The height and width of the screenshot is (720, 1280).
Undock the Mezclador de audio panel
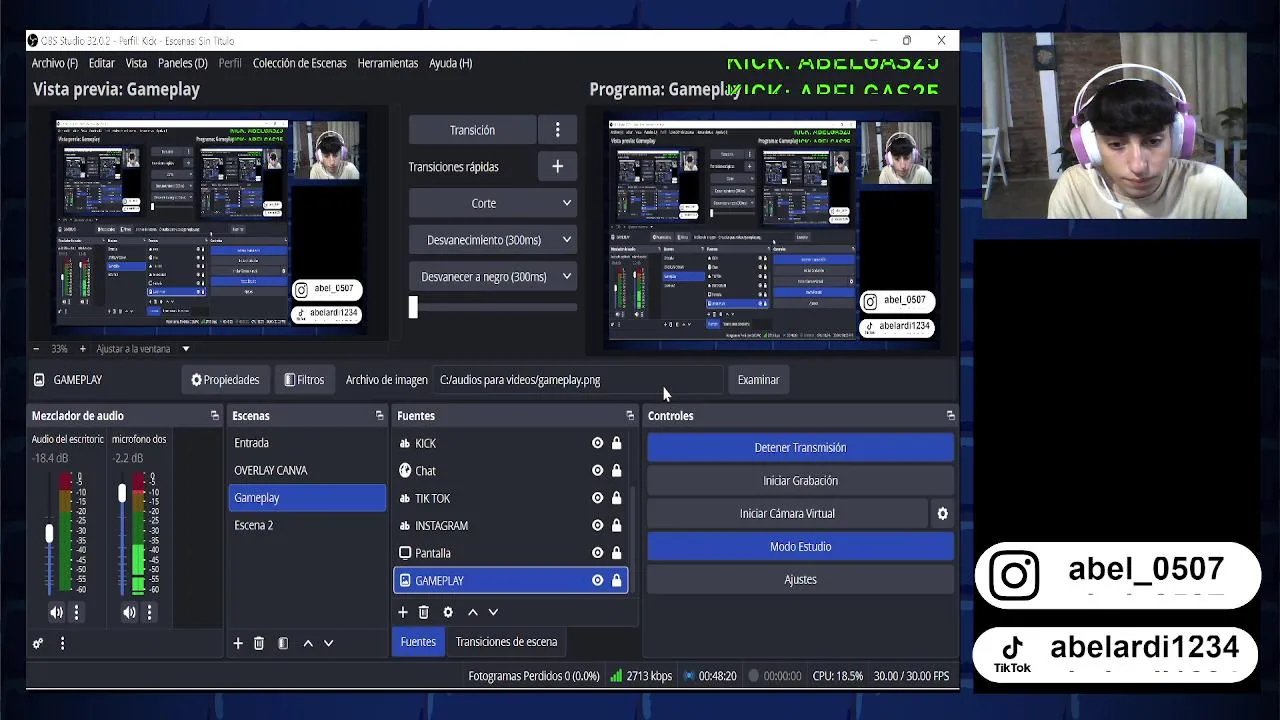214,415
